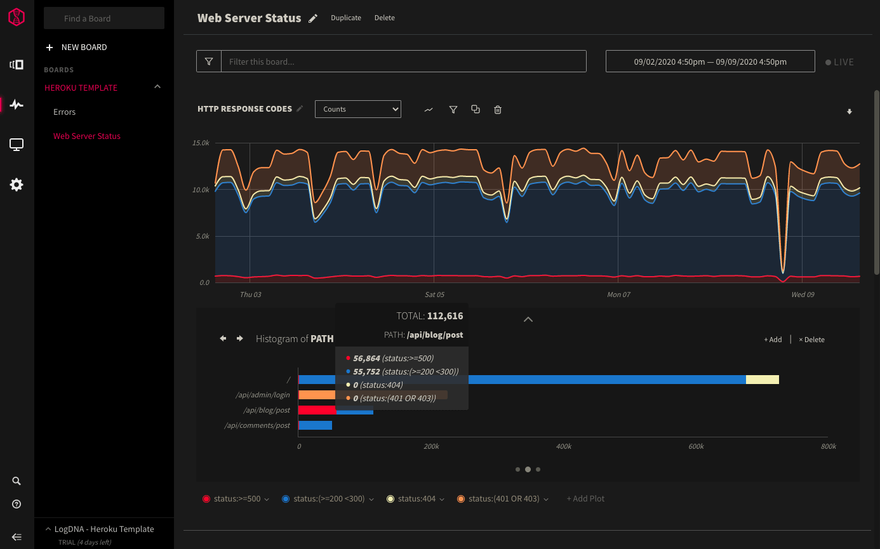The image size is (880, 549).
Task: Open the Views sidebar icon
Action: [16, 65]
